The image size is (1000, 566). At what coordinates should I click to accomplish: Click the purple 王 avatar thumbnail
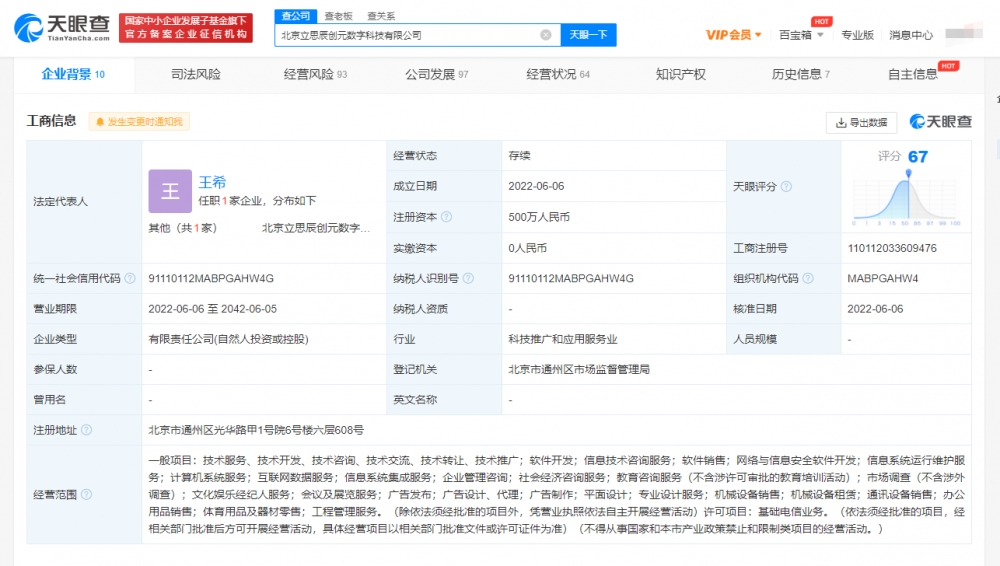170,191
